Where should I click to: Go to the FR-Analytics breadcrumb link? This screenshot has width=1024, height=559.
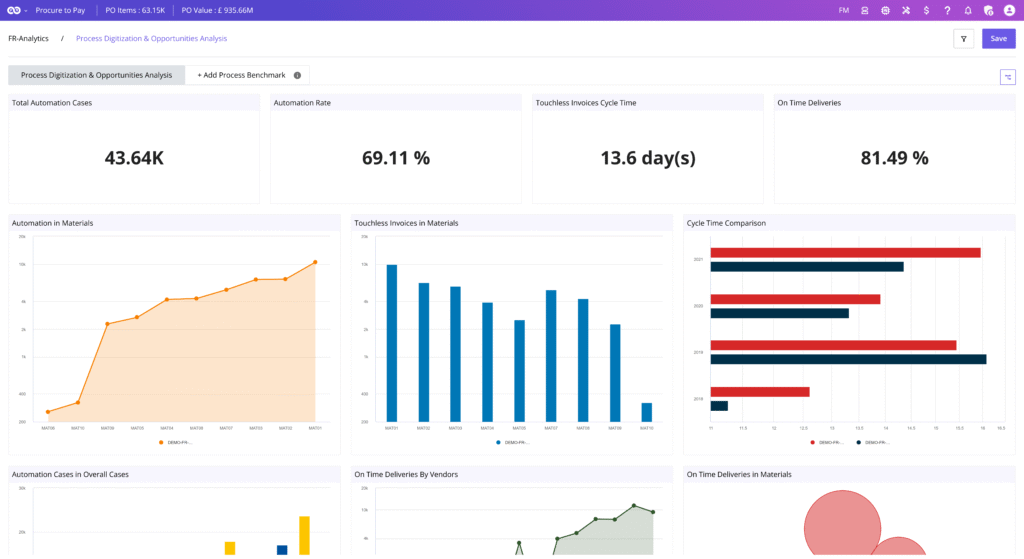(28, 39)
